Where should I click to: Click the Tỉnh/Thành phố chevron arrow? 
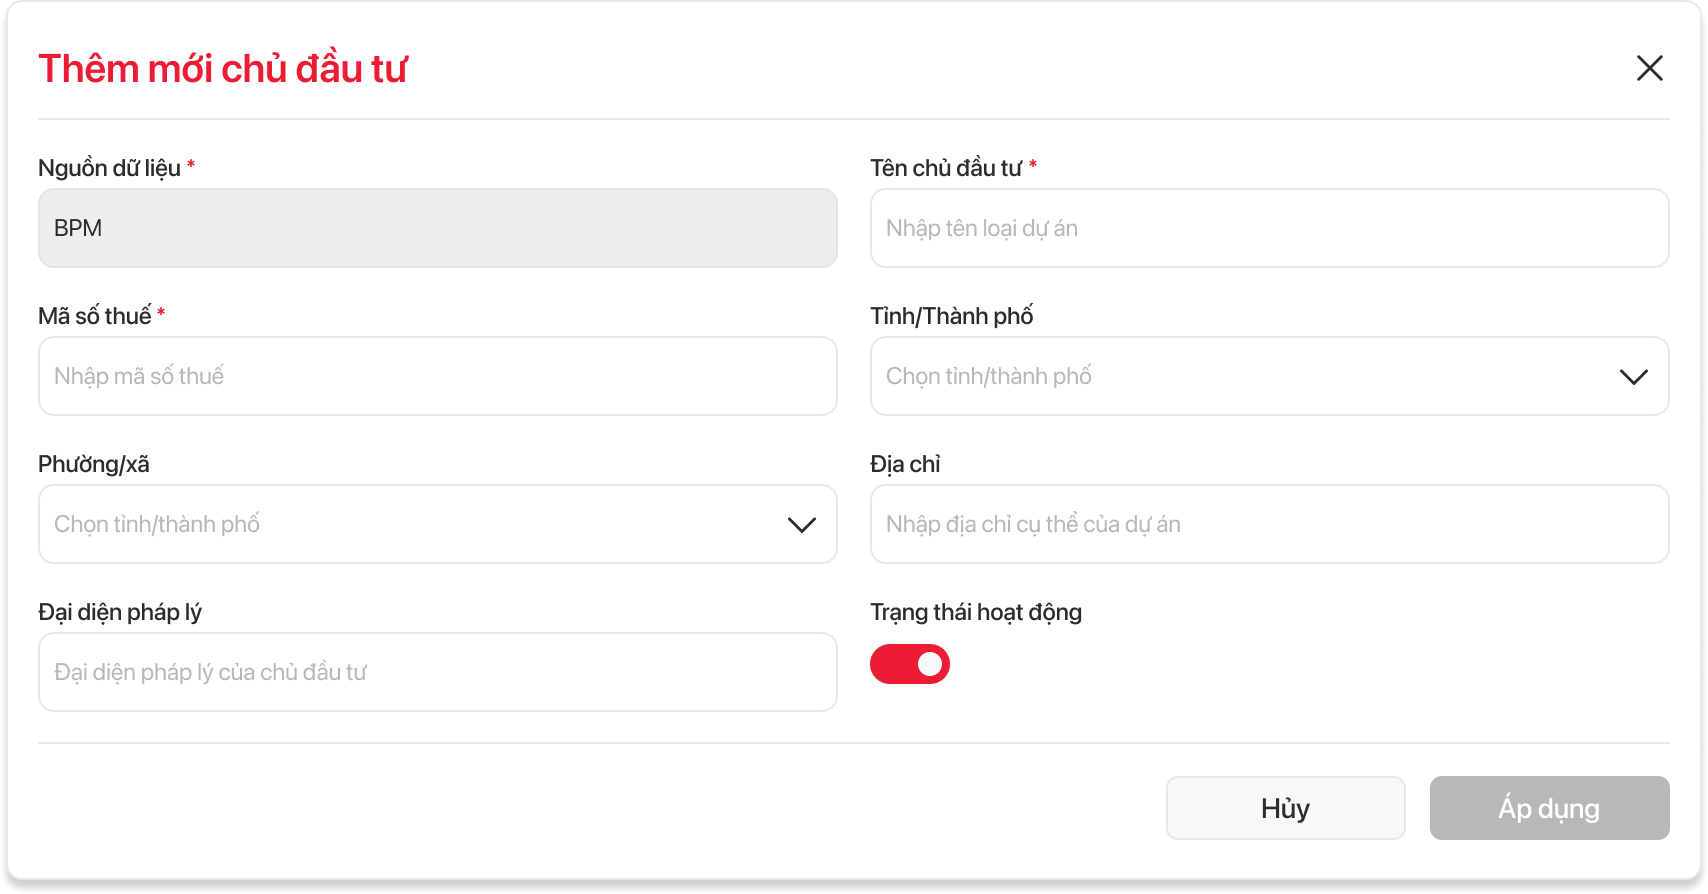pos(1633,377)
